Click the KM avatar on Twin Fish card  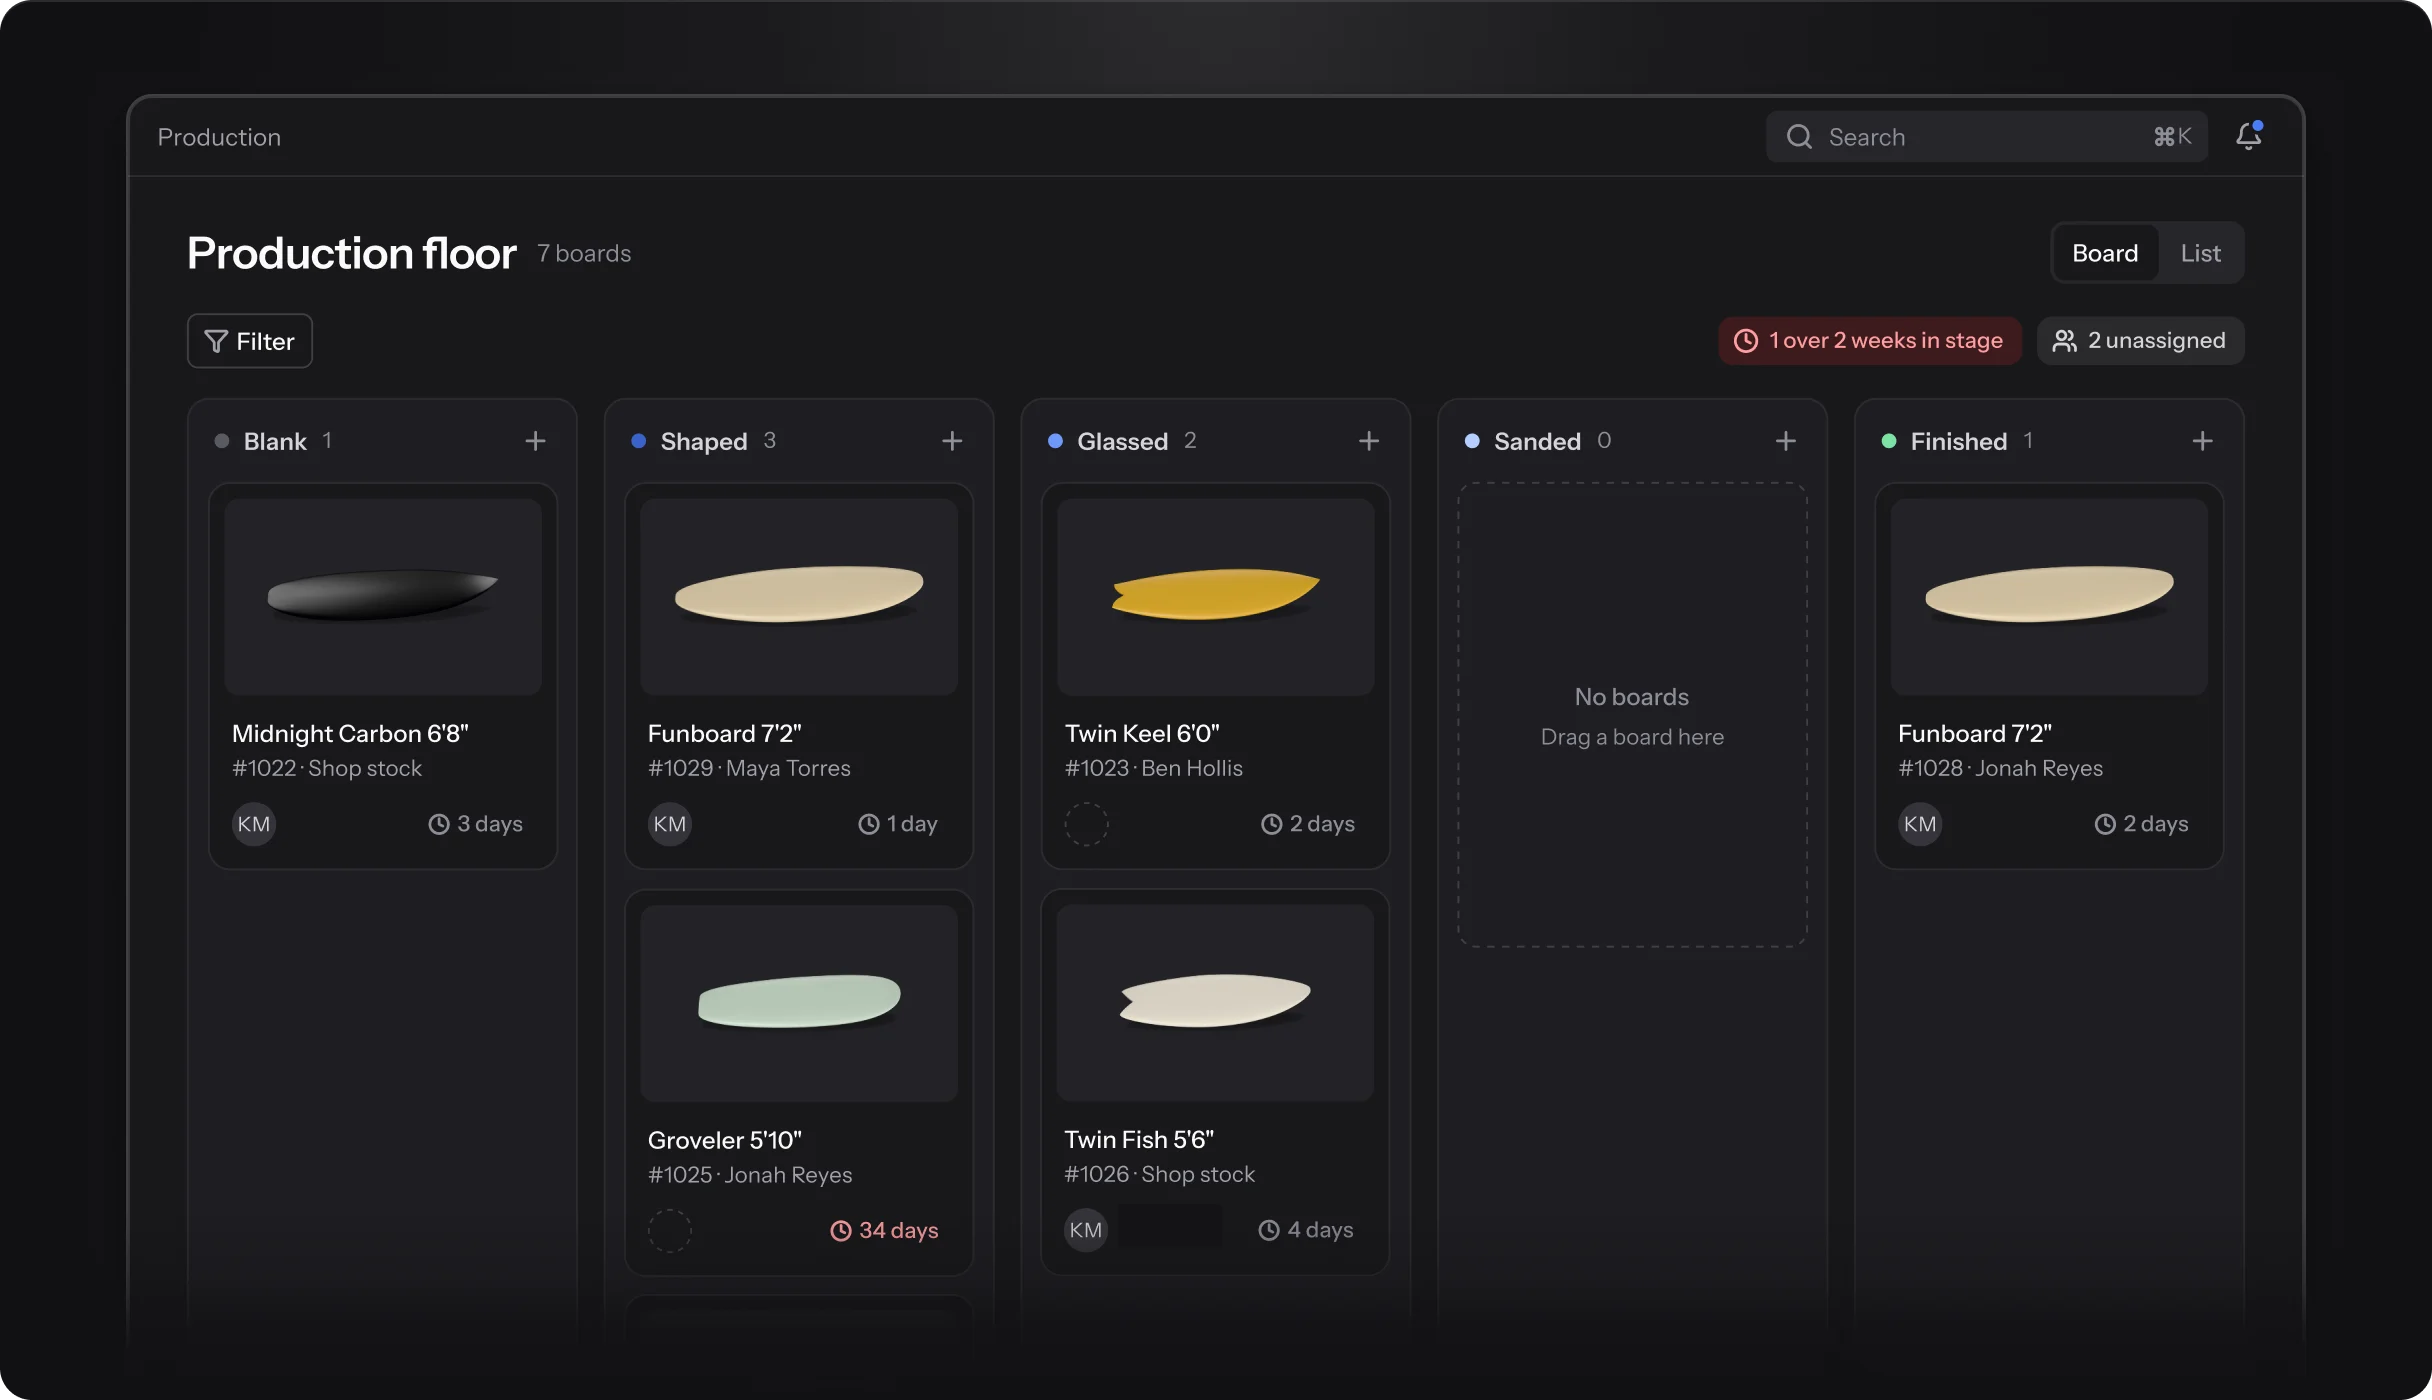pyautogui.click(x=1086, y=1230)
